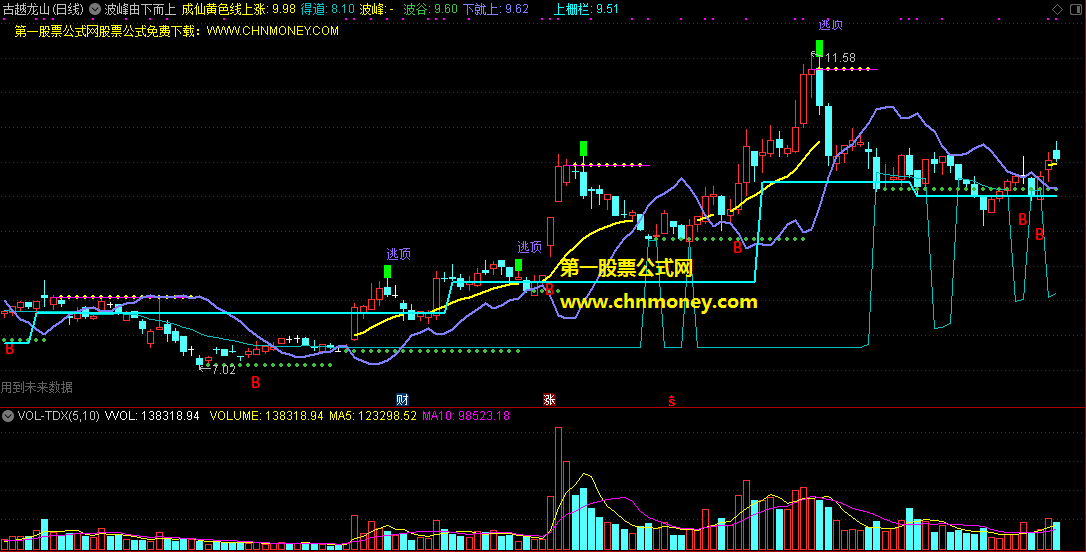Screen dimensions: 1086x552
Task: Click the red B marker near 7.02 low
Action: (x=256, y=382)
